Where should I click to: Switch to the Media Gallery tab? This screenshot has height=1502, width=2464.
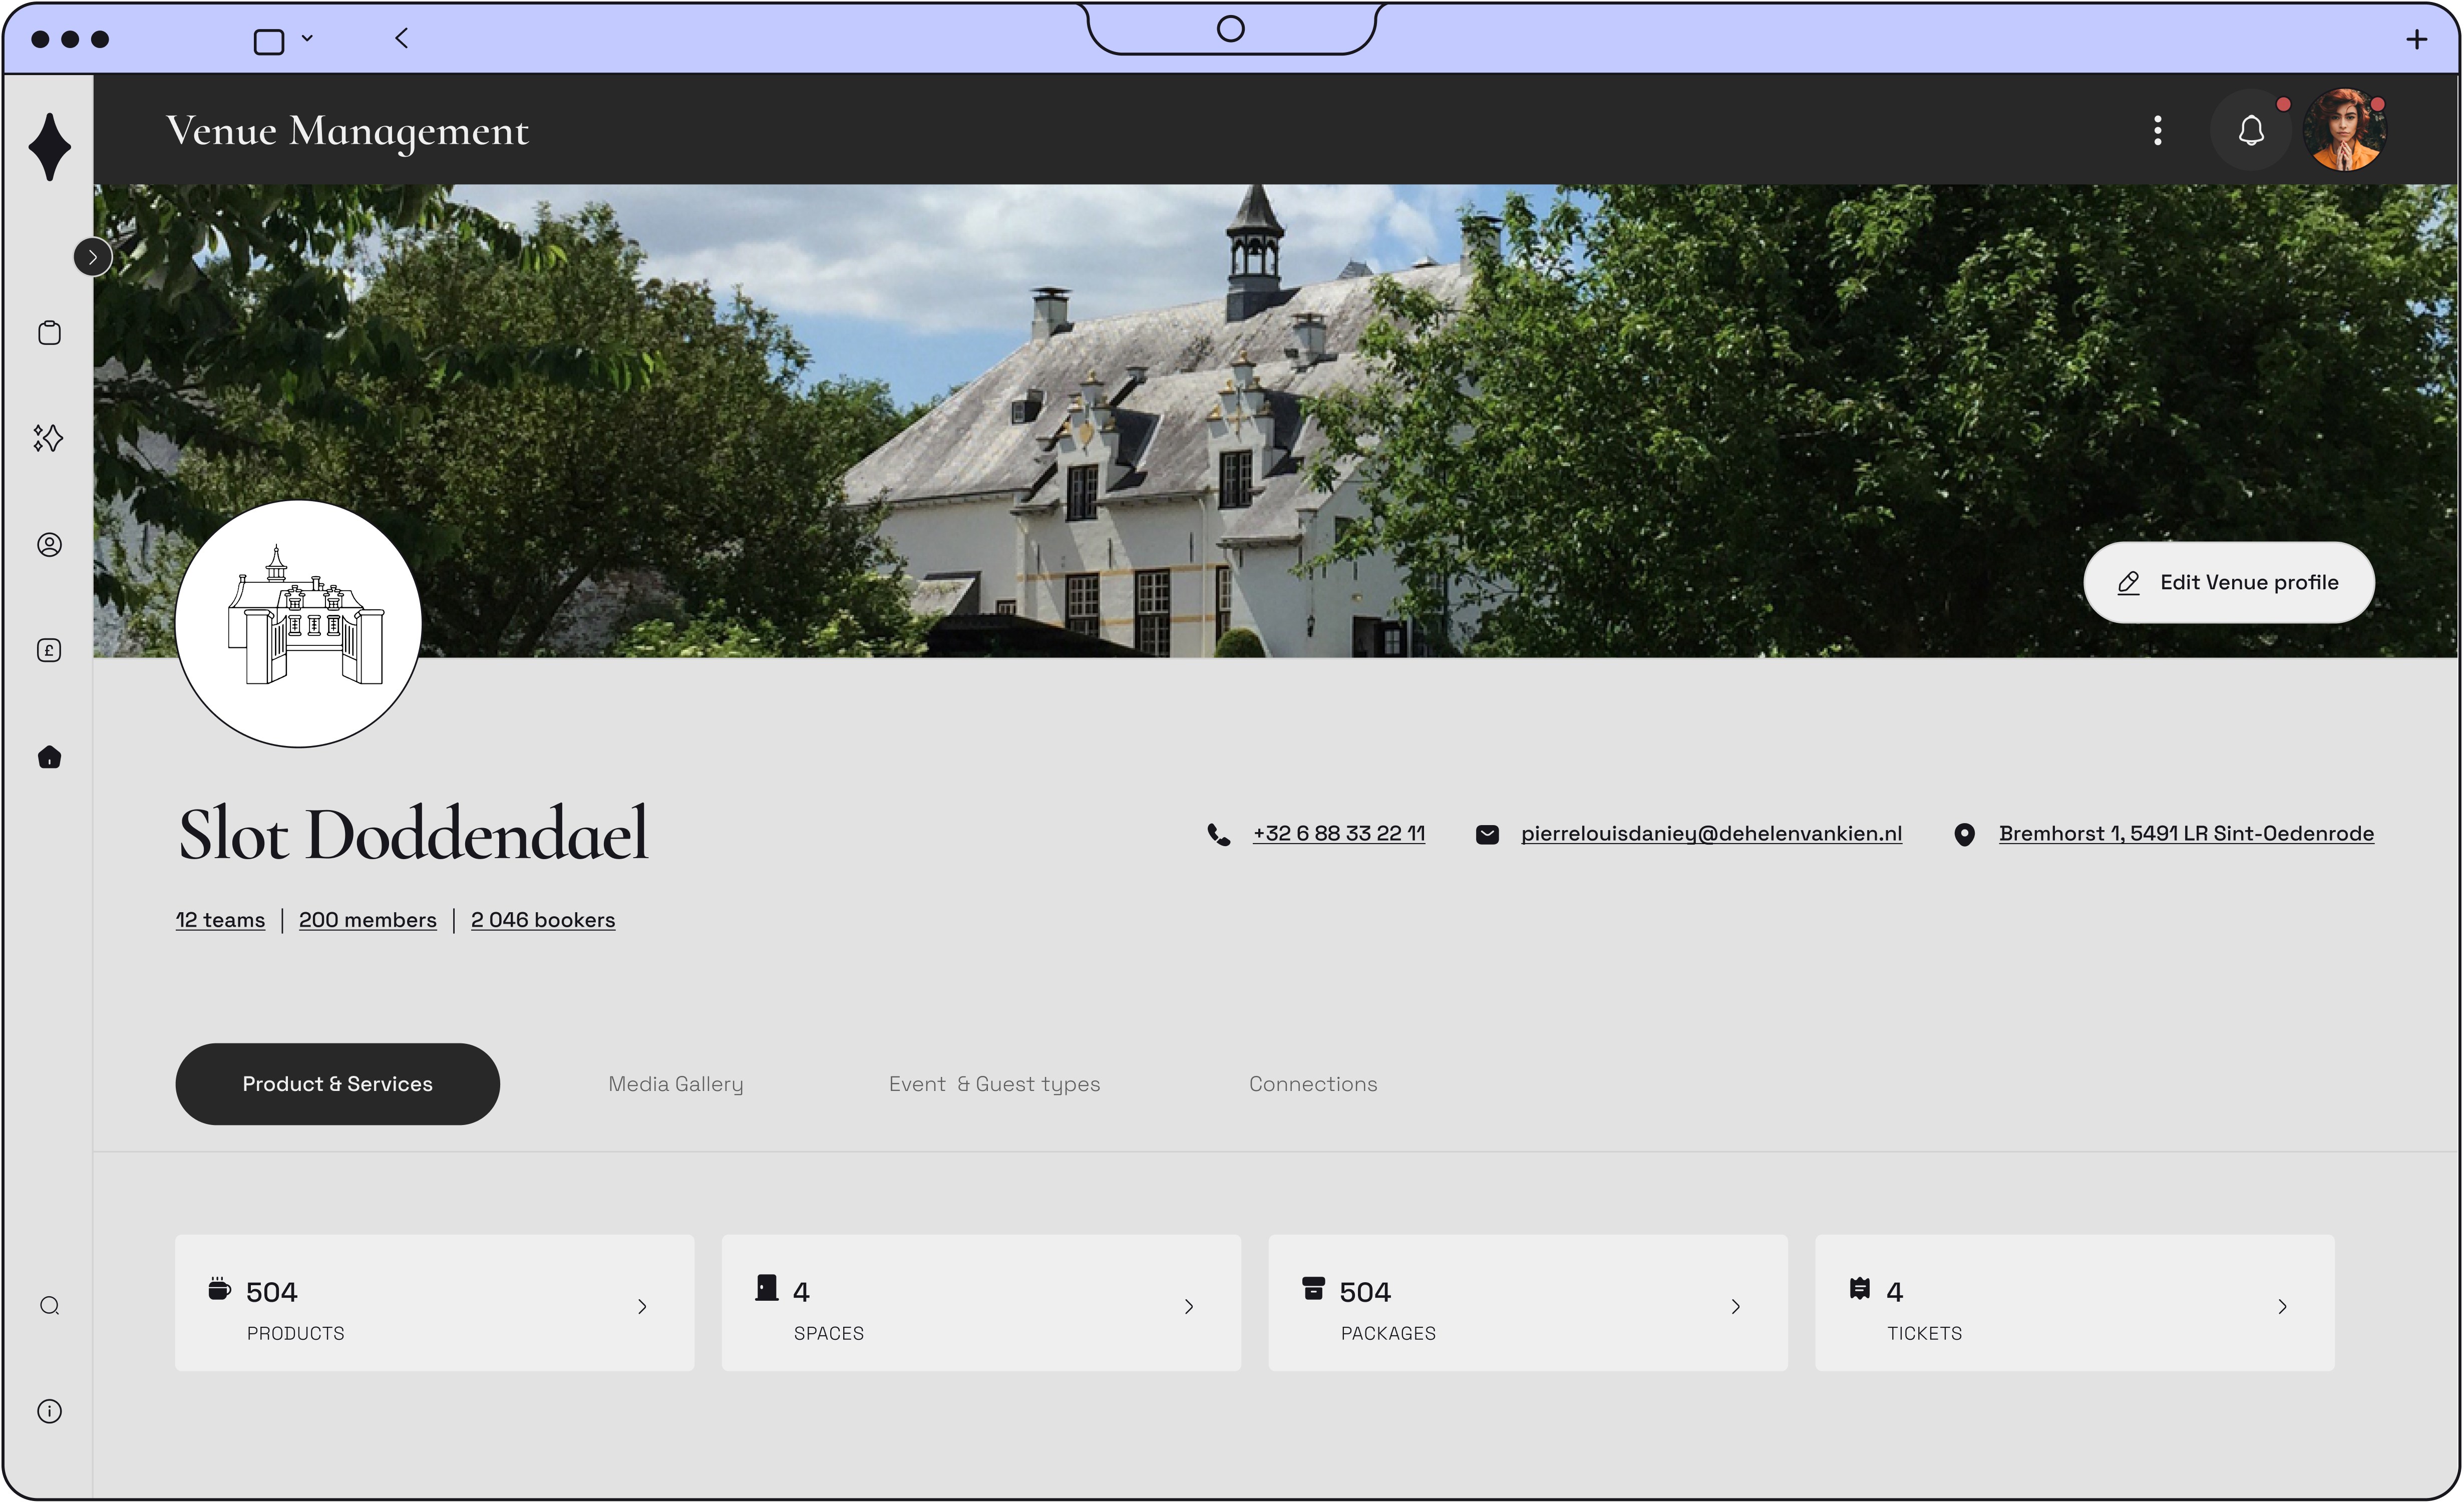[x=675, y=1084]
